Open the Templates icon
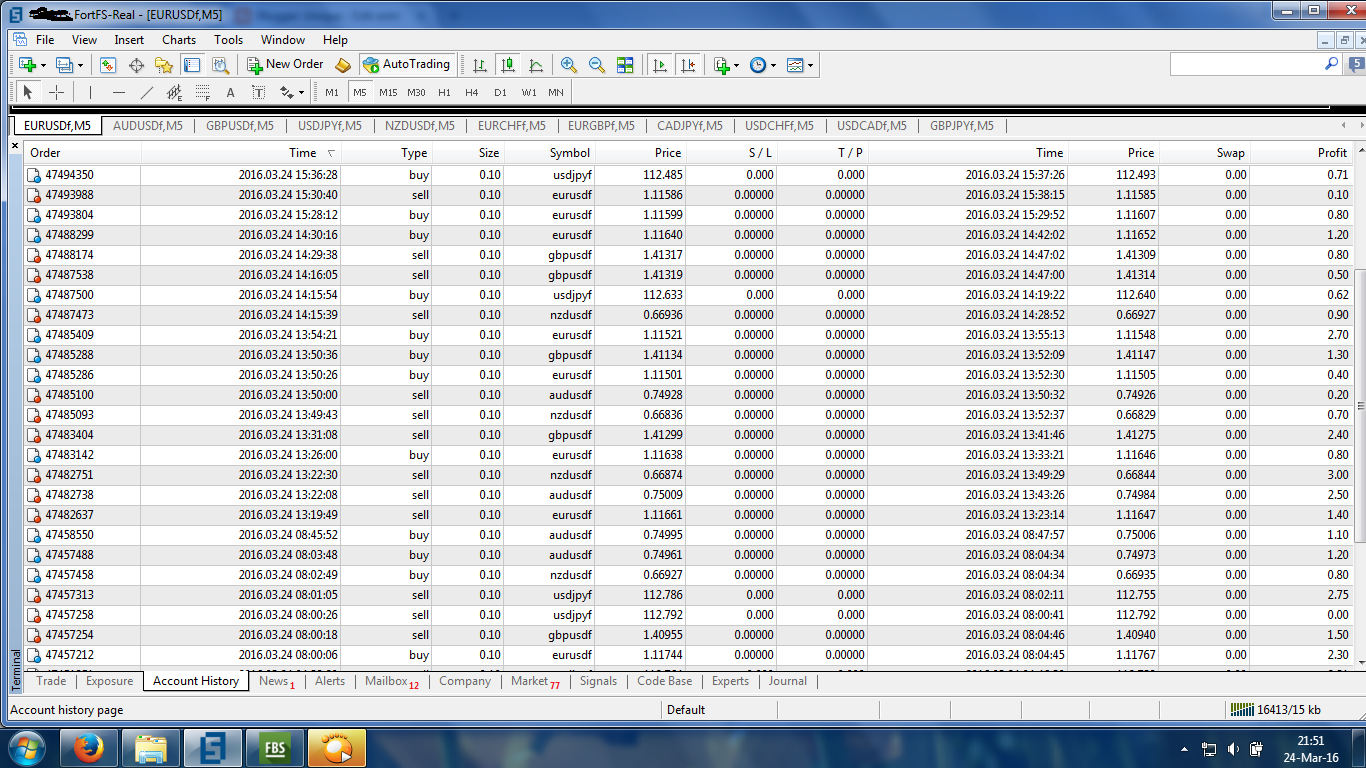Viewport: 1366px width, 768px height. 795,65
